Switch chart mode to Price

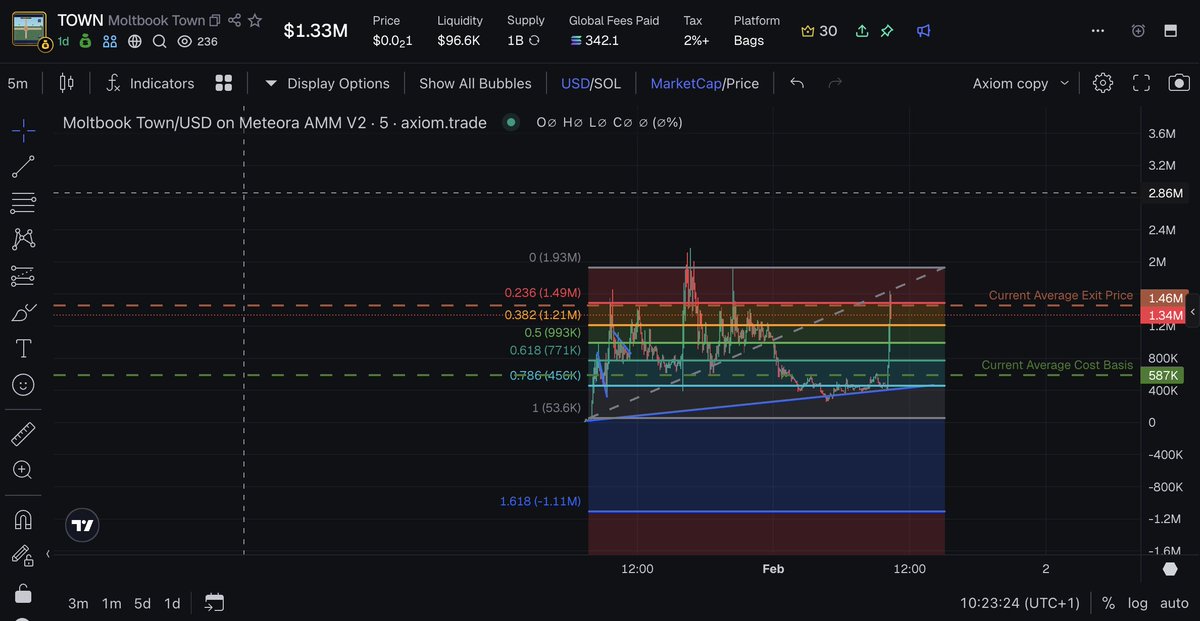pyautogui.click(x=743, y=83)
